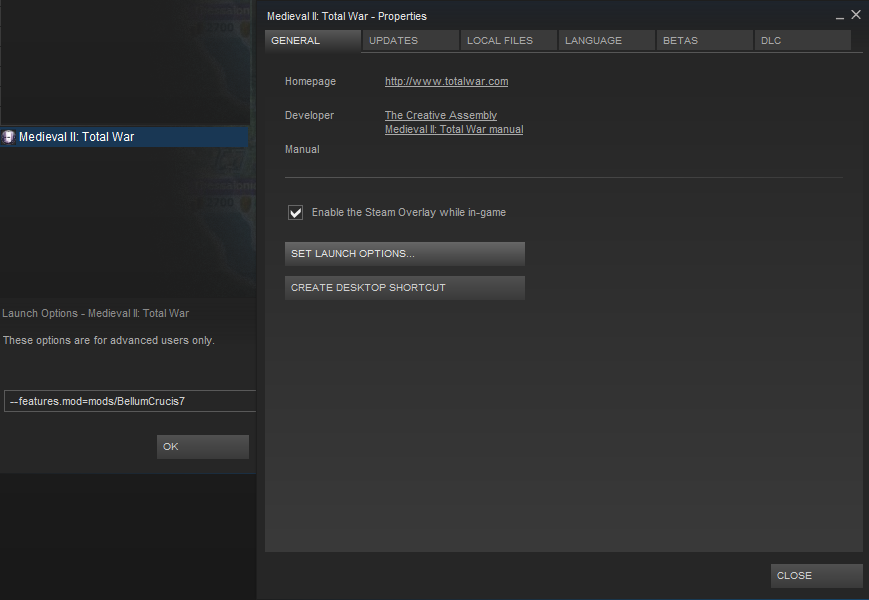Click the launch options text field
This screenshot has width=869, height=600.
point(130,401)
